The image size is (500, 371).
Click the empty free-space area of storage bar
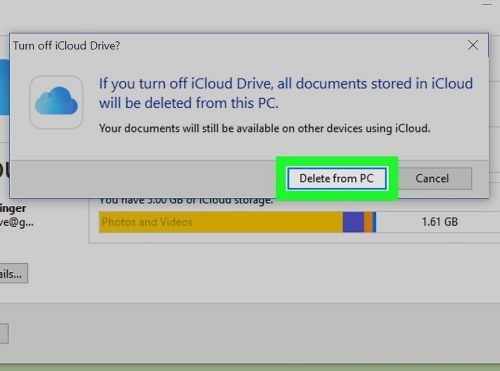pyautogui.click(x=397, y=222)
